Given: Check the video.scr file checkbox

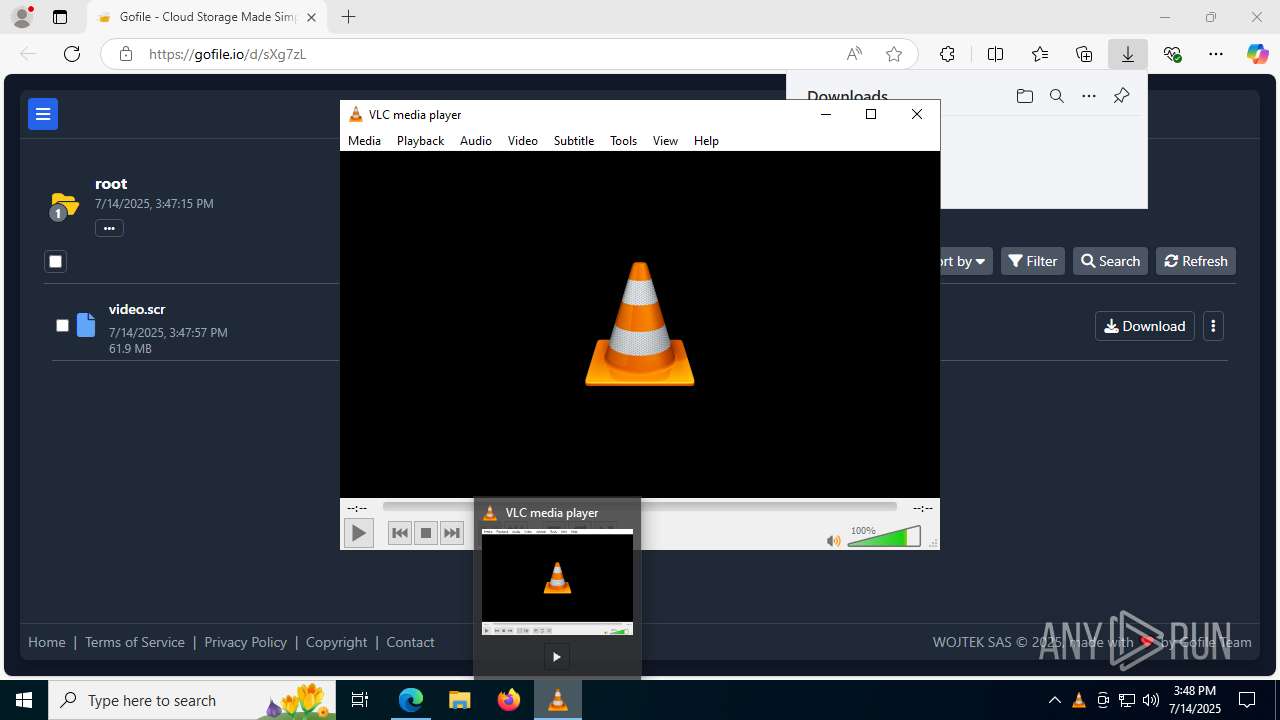Looking at the screenshot, I should (x=62, y=325).
